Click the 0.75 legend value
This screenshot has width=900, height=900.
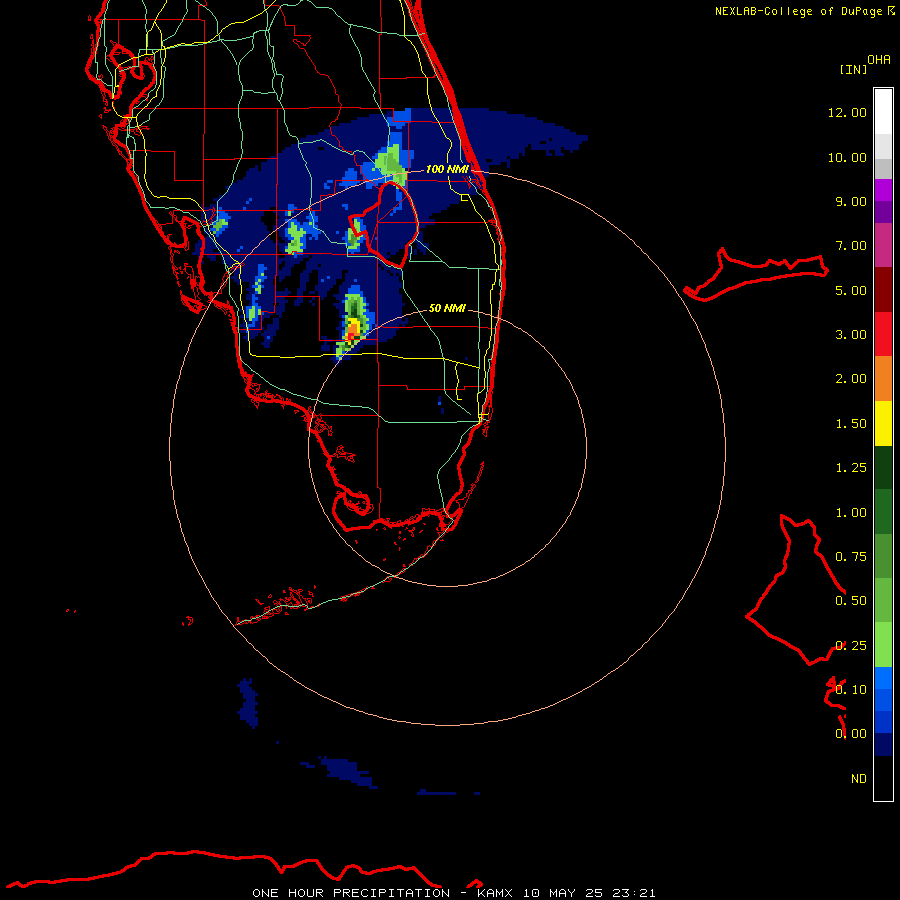tap(851, 557)
